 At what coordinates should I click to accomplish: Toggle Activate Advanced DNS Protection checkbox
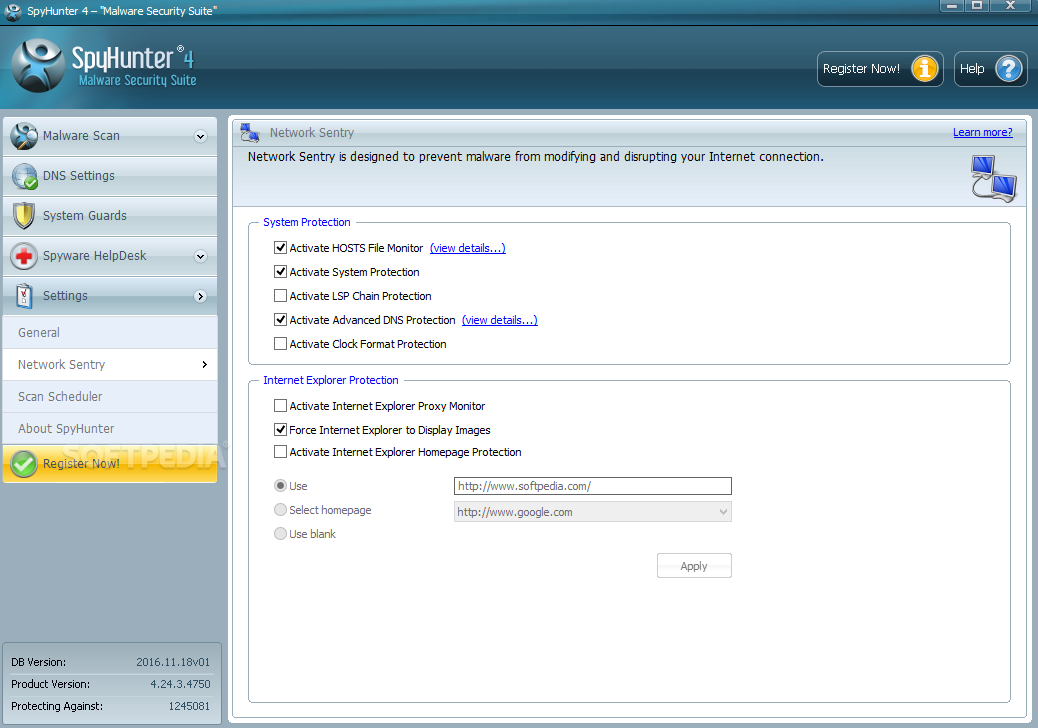(x=280, y=320)
